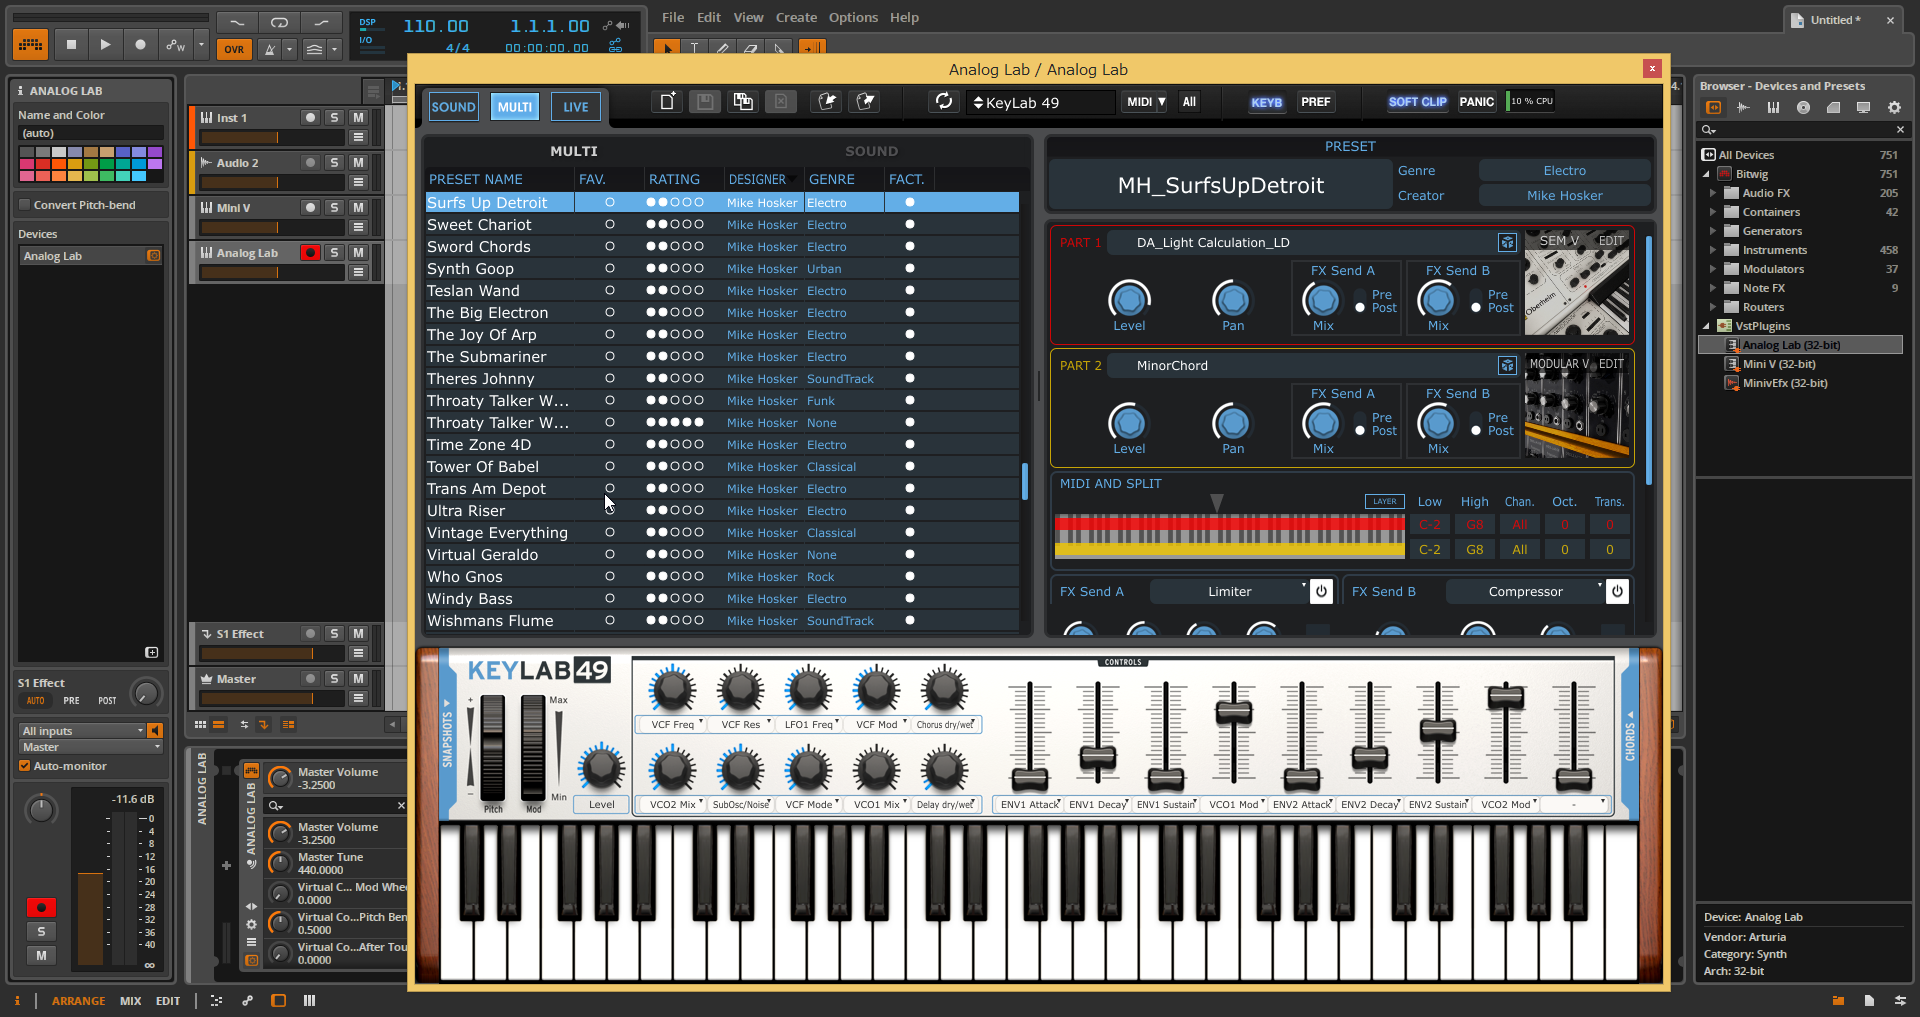Open the Options menu

pos(853,17)
